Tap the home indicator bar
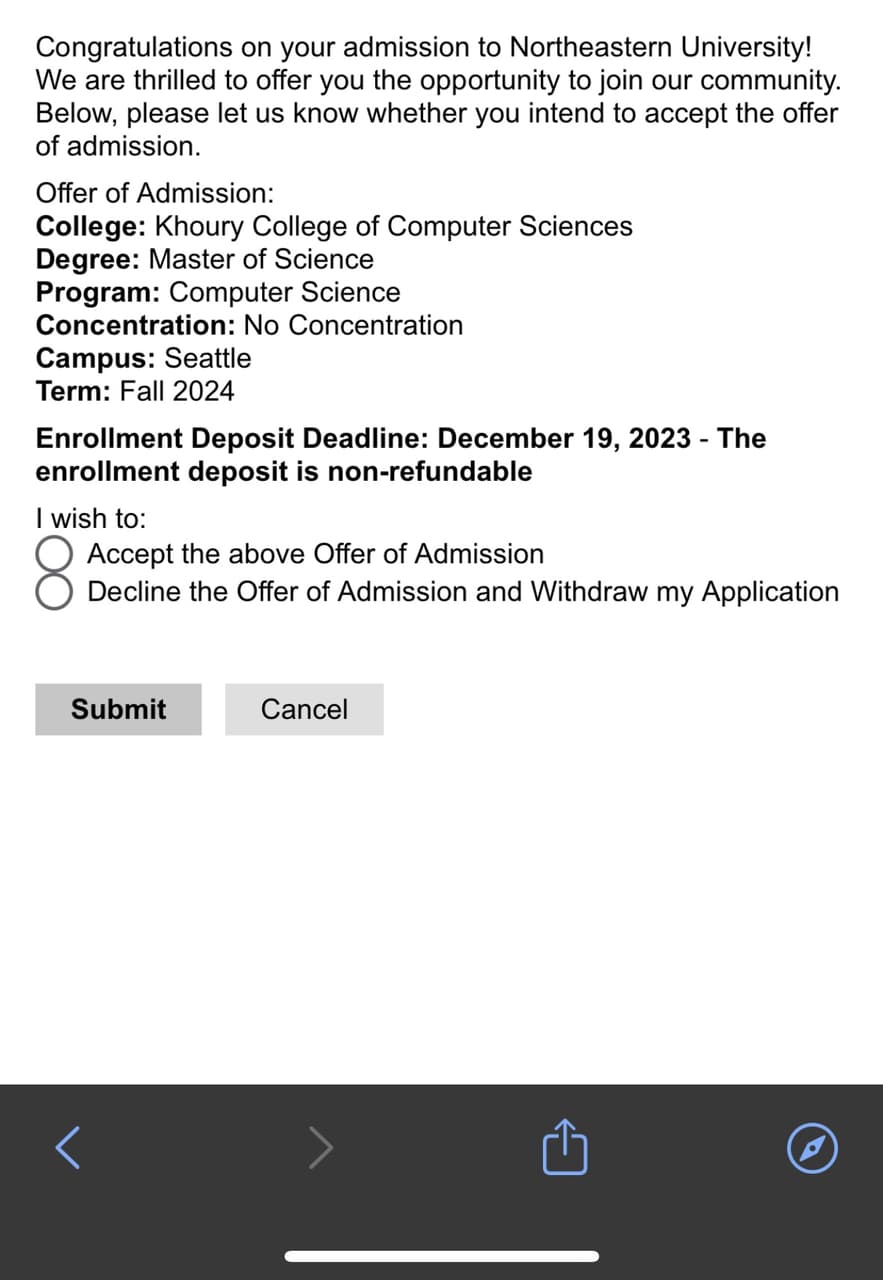 coord(441,1256)
